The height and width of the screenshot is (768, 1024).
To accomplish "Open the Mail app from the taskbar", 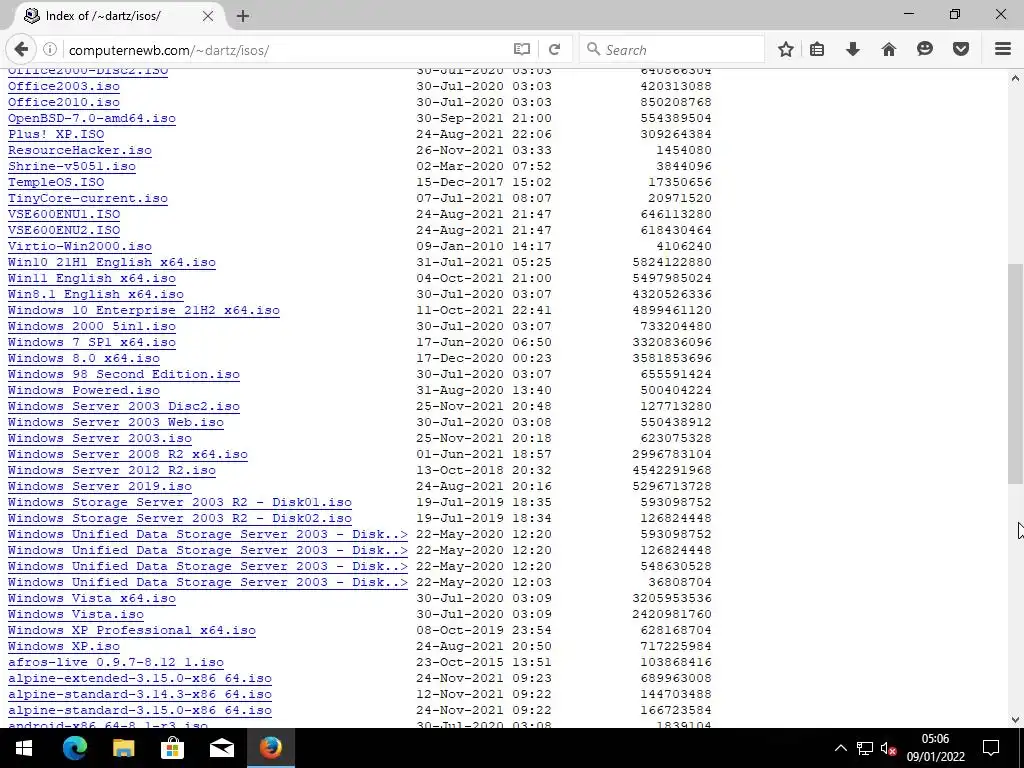I will [x=222, y=748].
